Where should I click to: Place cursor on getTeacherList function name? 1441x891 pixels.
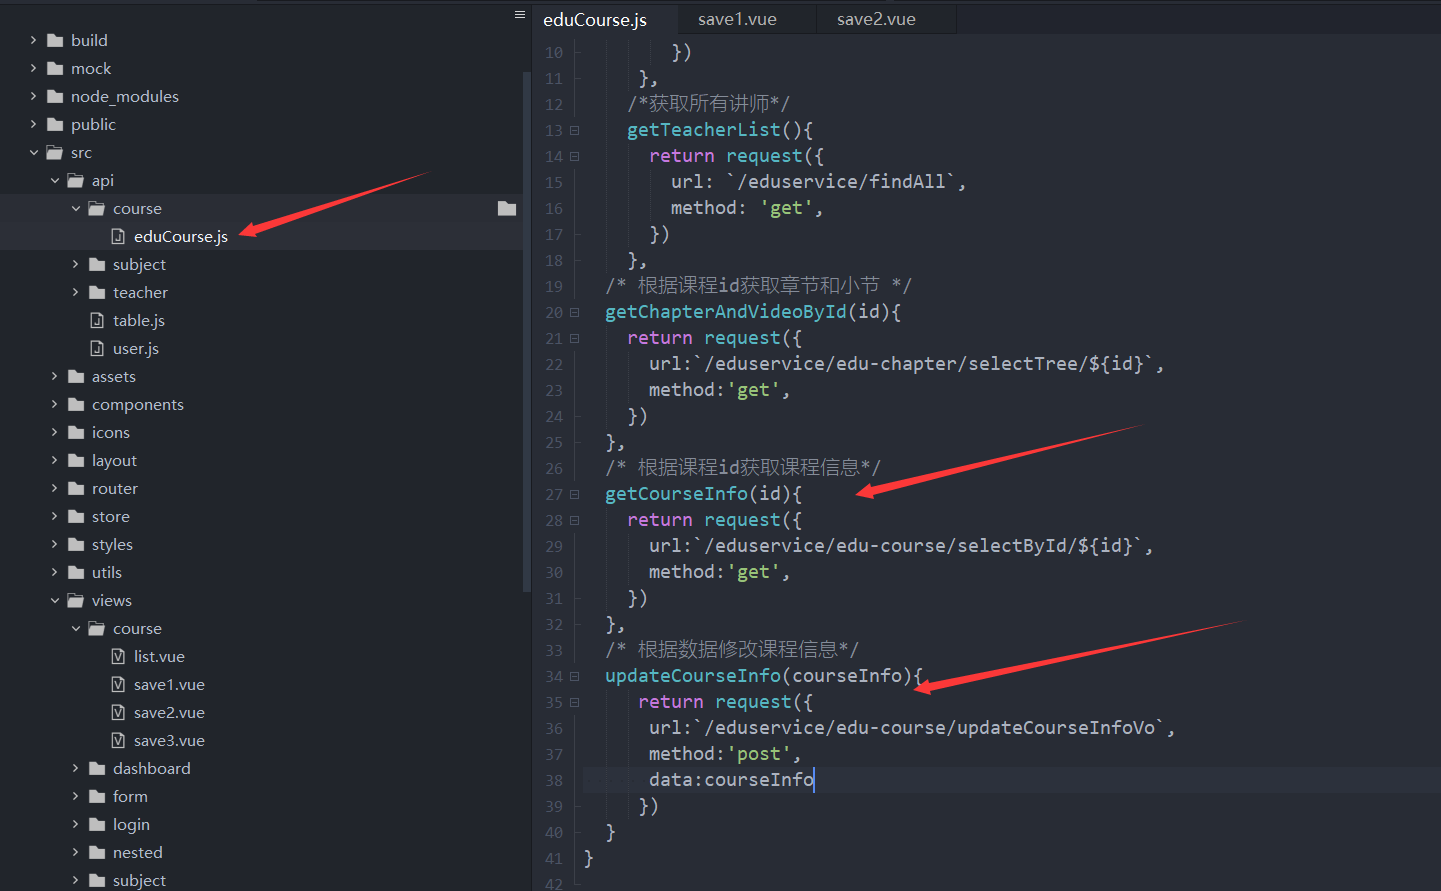(703, 130)
